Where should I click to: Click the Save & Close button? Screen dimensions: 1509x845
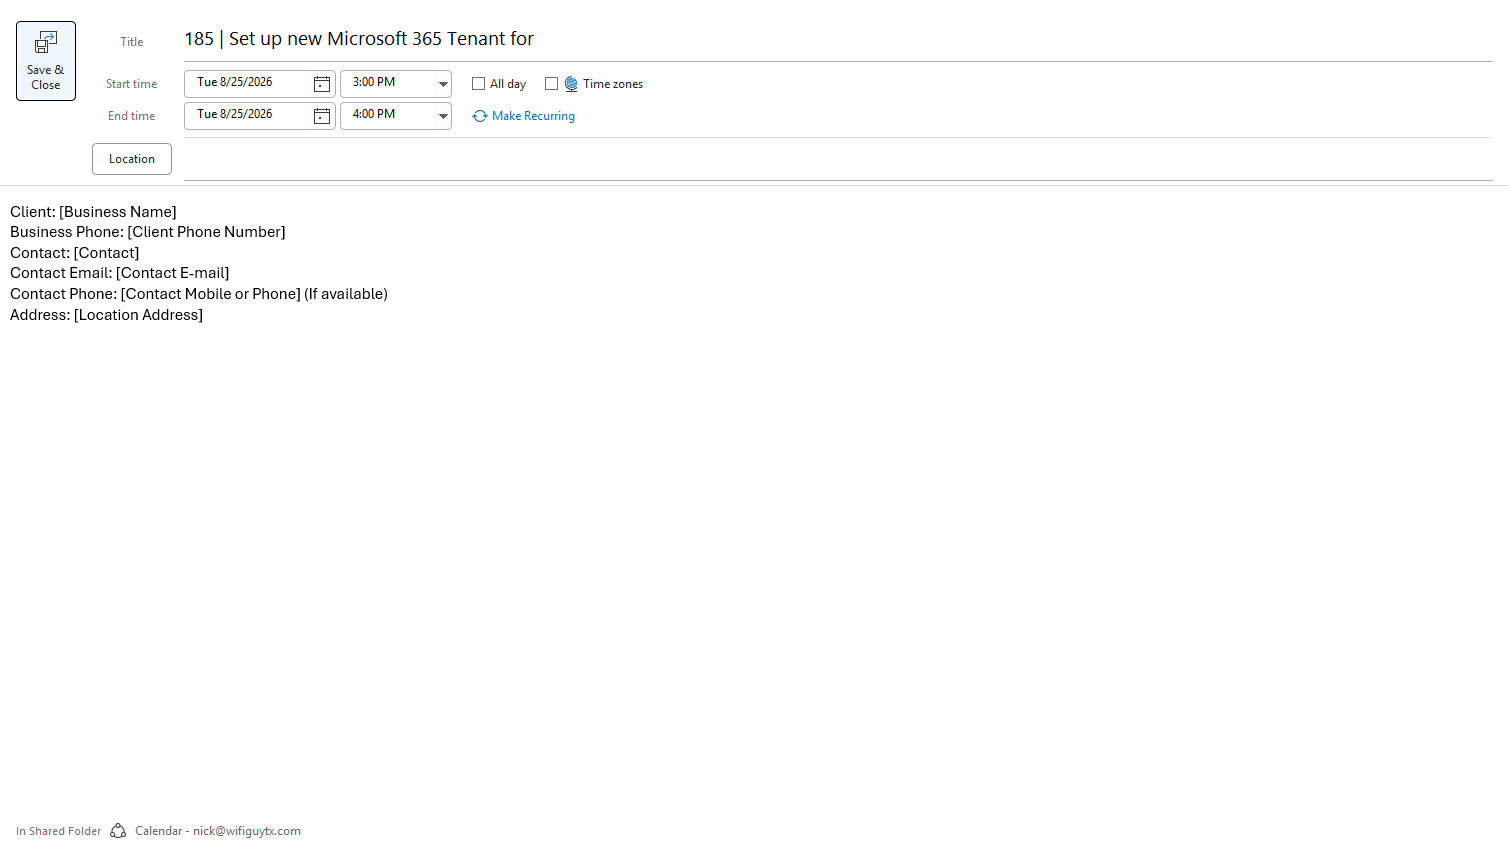click(46, 61)
